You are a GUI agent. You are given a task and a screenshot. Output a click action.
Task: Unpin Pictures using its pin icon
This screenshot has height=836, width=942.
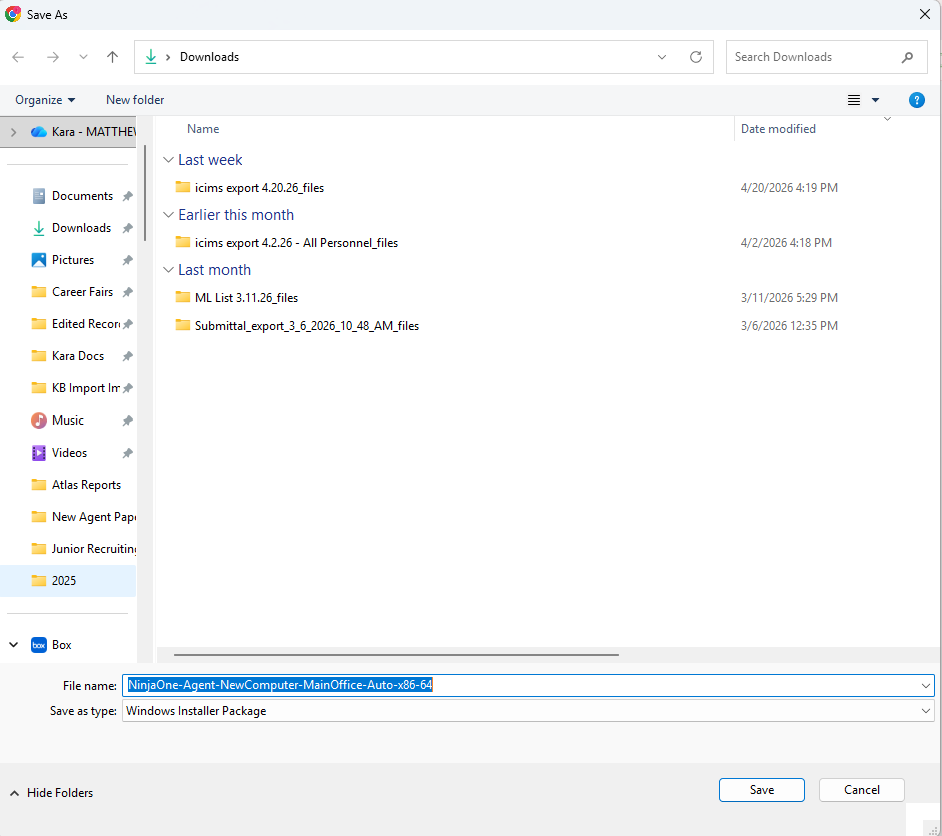coord(127,260)
